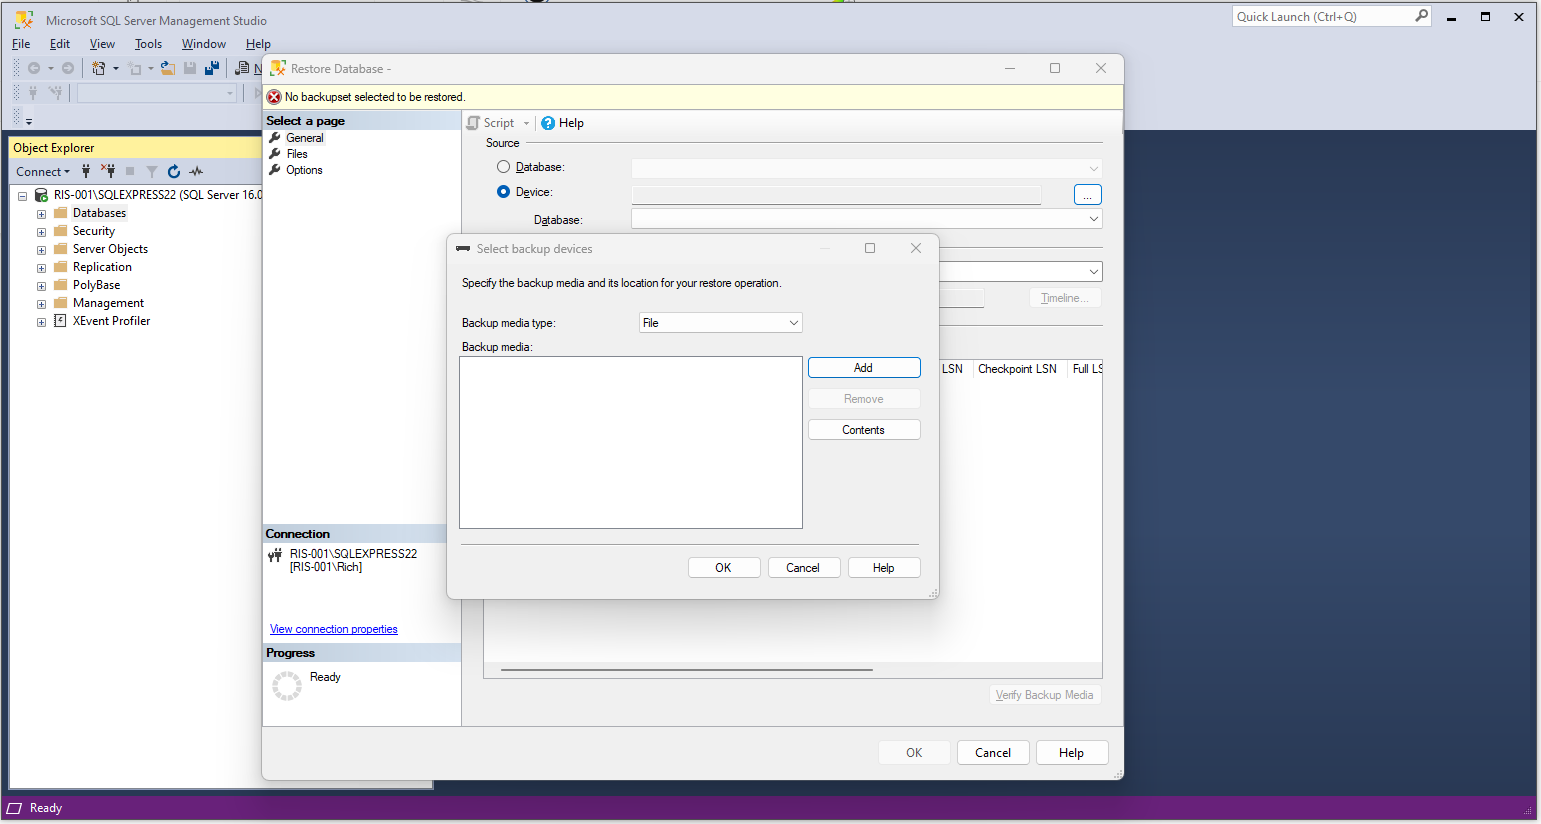Viewport: 1541px width, 824px height.
Task: Click the Navigate Forward arrow icon
Action: pyautogui.click(x=68, y=68)
